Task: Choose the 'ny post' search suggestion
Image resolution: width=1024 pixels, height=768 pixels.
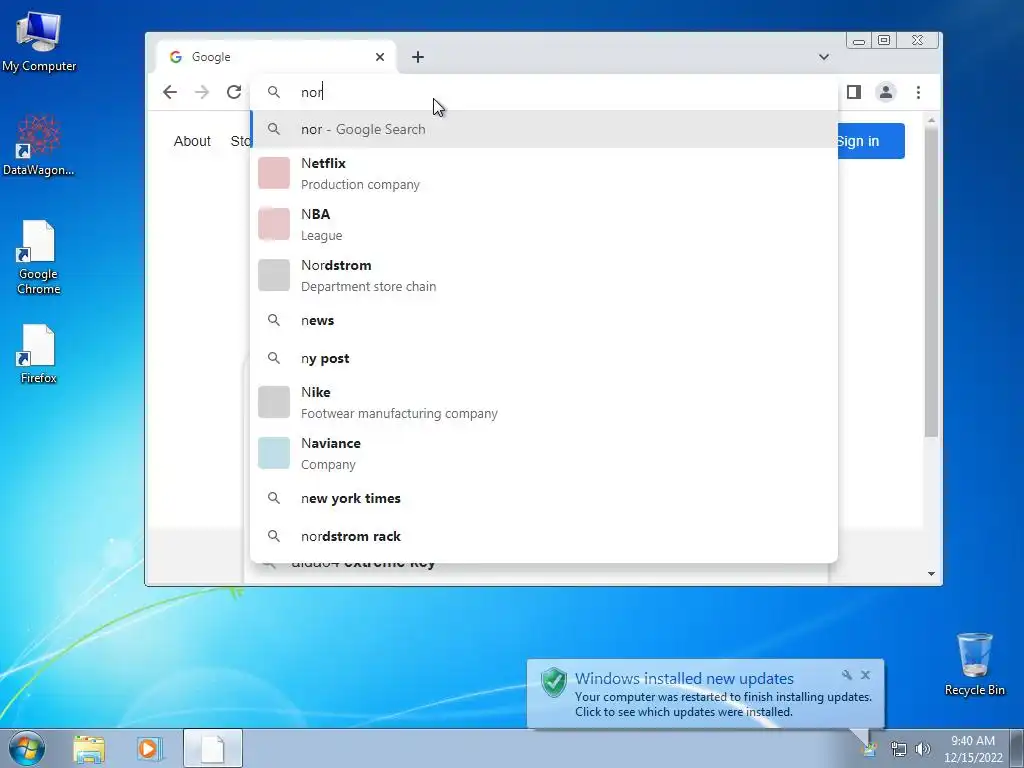Action: 543,358
